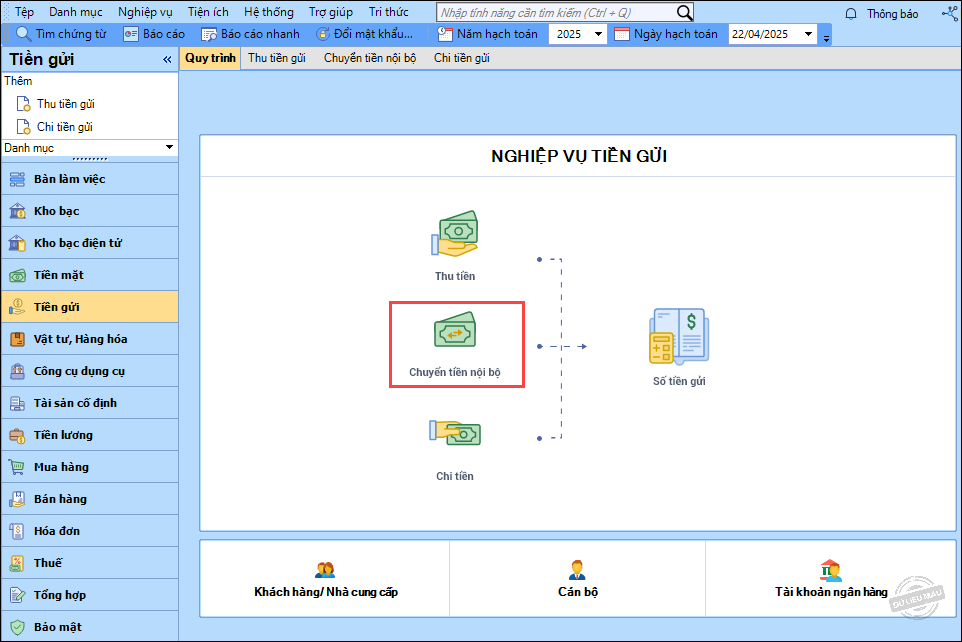
Task: Click the search magnifier icon
Action: (x=685, y=13)
